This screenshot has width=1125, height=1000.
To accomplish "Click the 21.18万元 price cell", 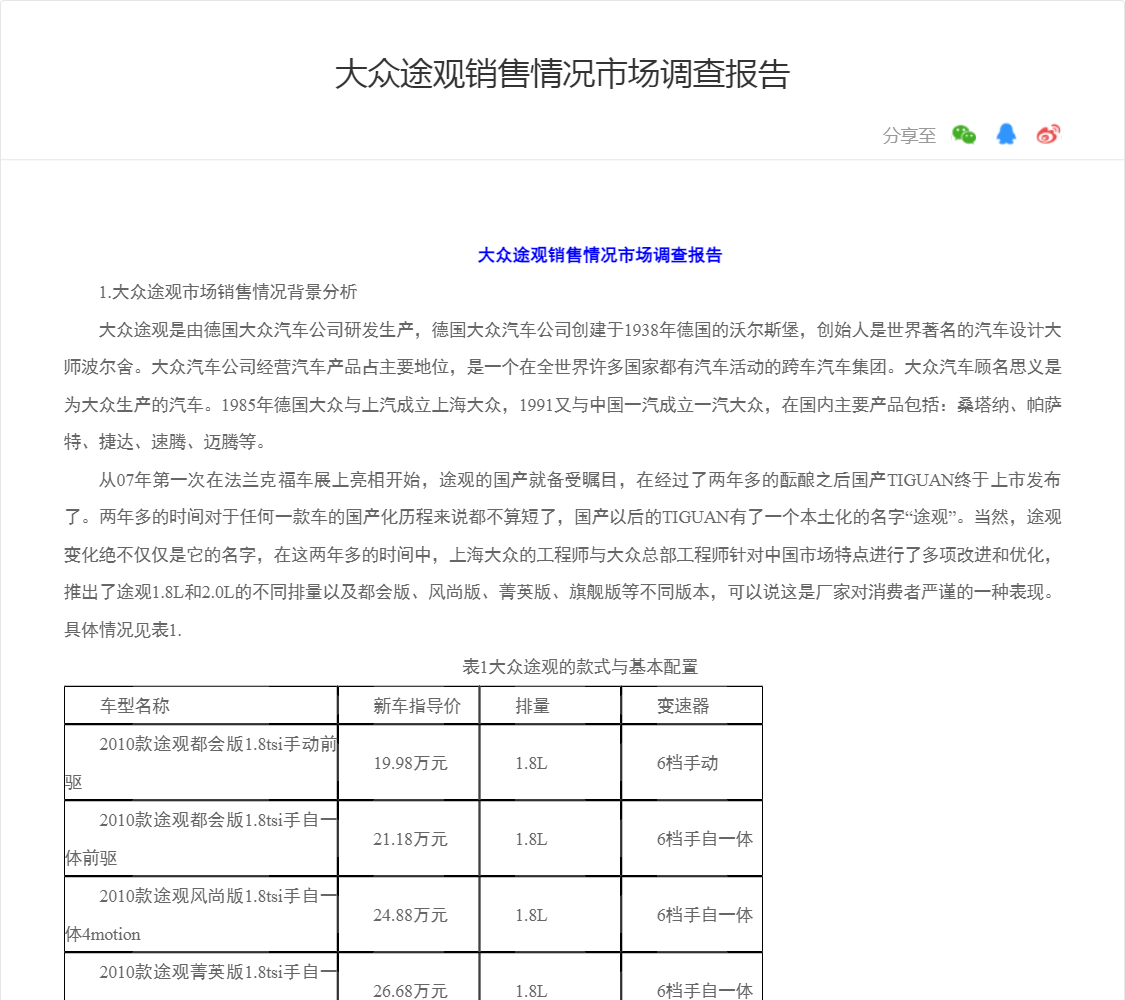I will (408, 839).
